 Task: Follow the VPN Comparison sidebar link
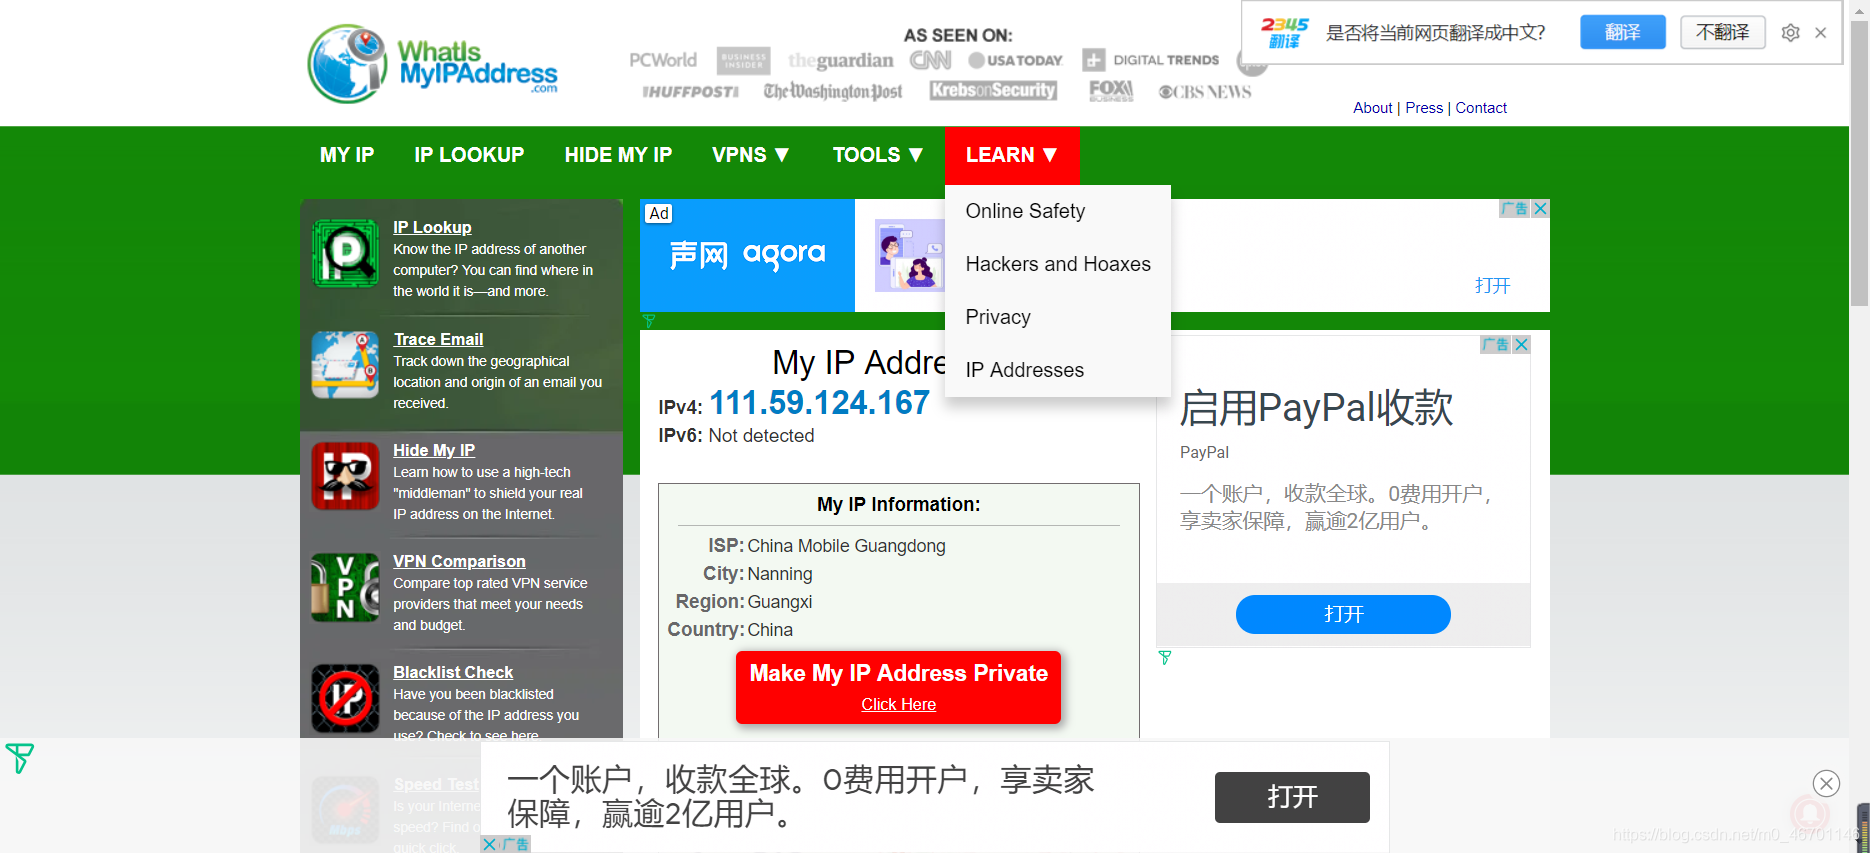tap(459, 561)
